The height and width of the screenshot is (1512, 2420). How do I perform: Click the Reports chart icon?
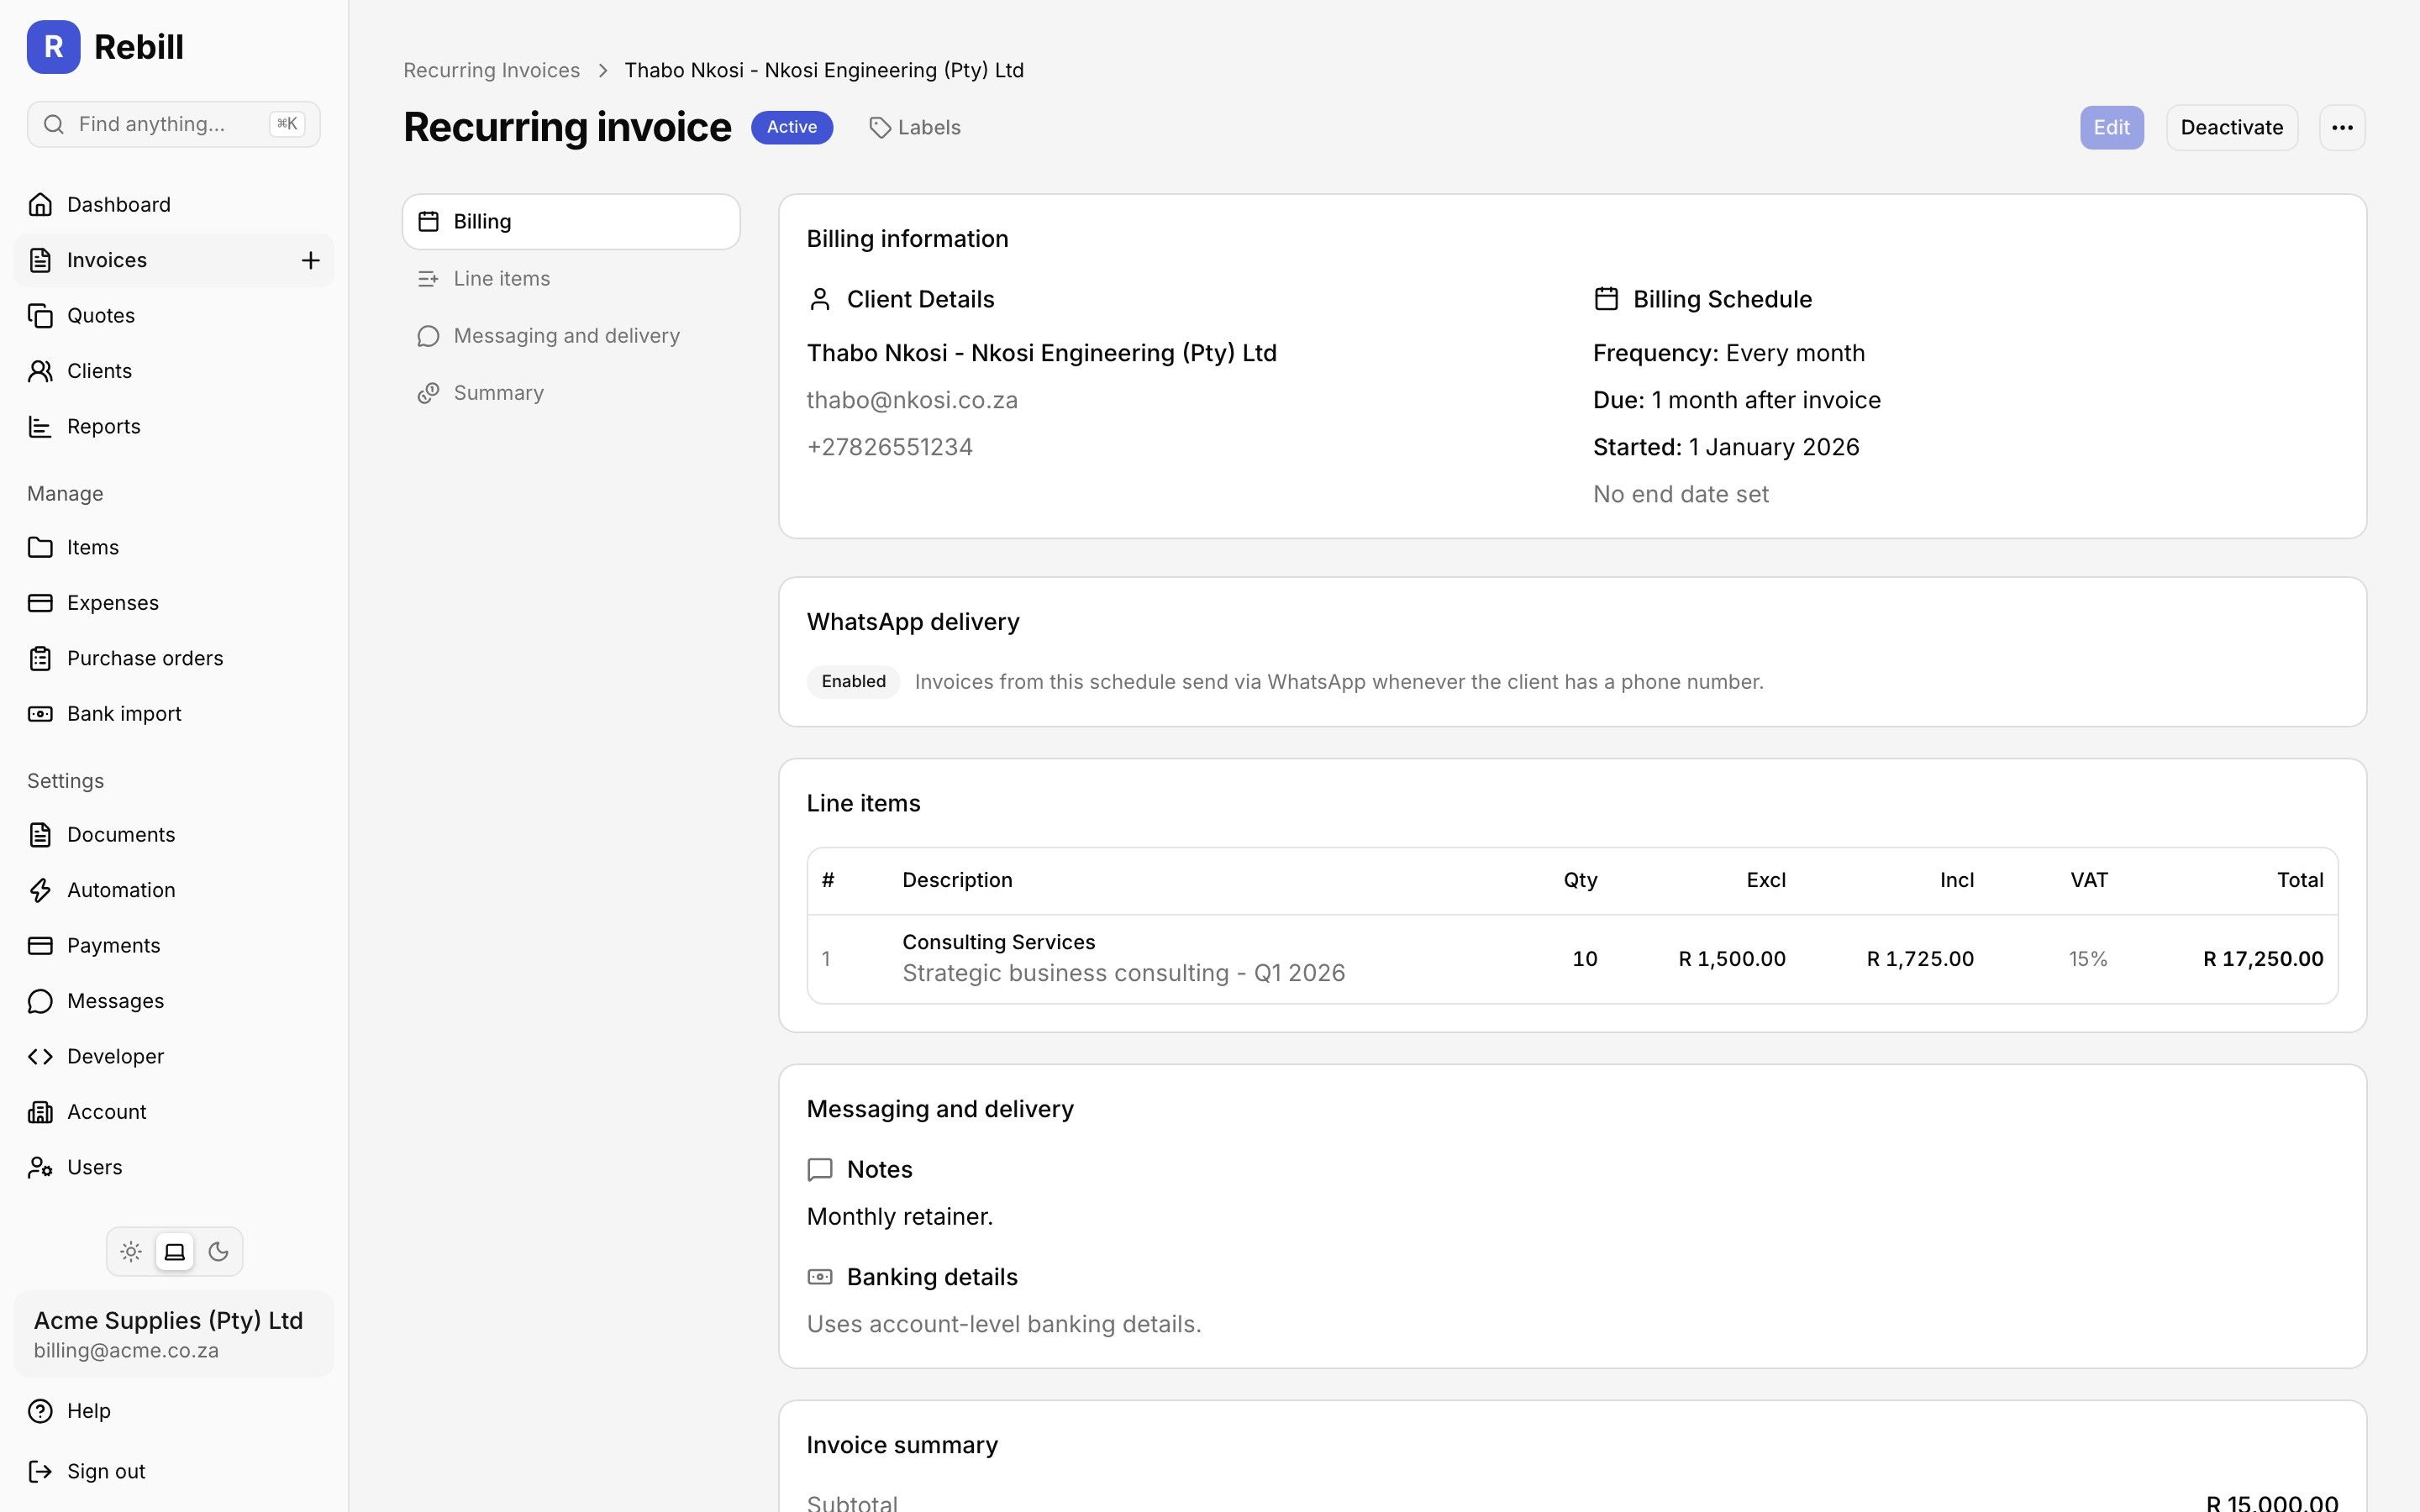(40, 426)
